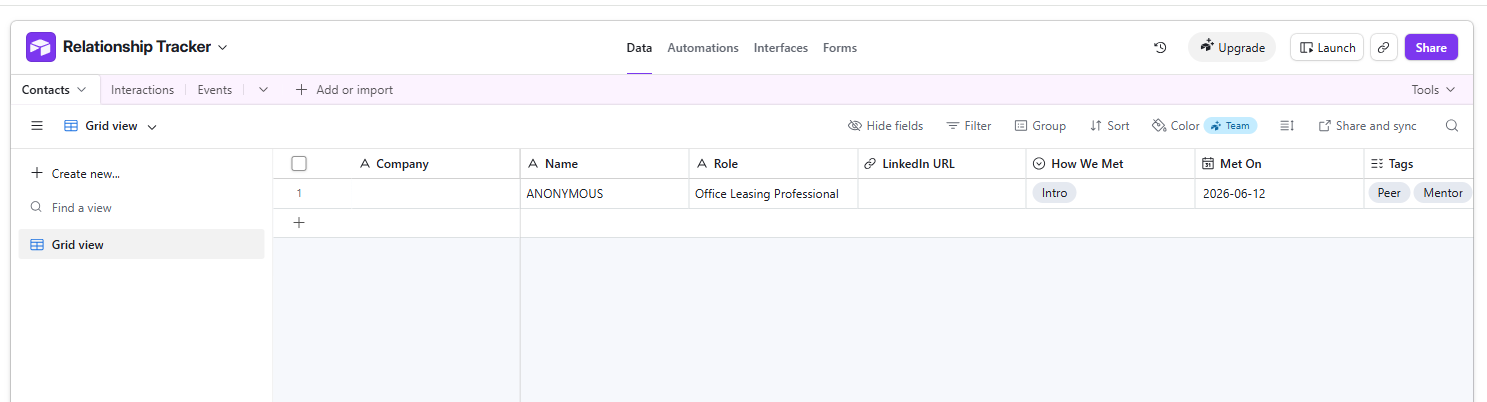The width and height of the screenshot is (1487, 402).
Task: Click the Mentor tag
Action: (1442, 193)
